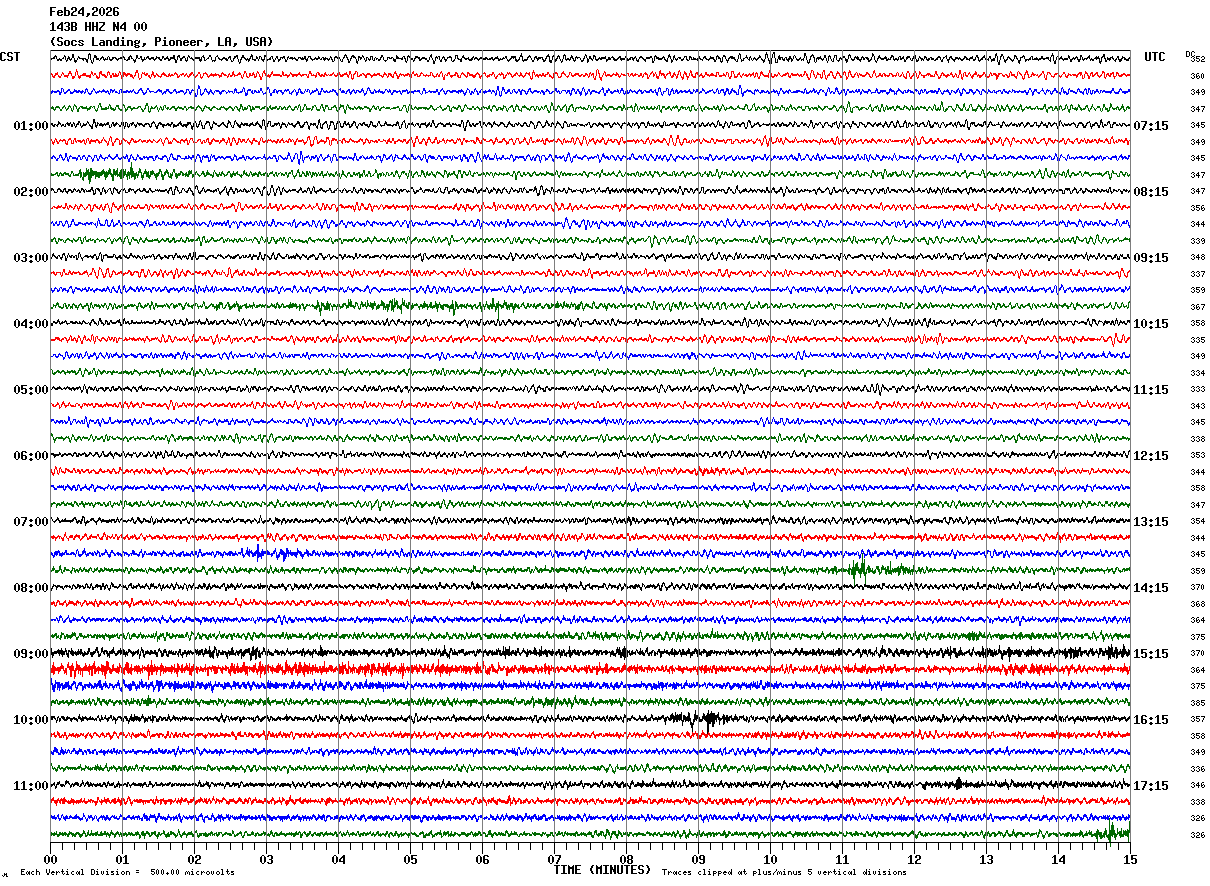Click the 12:15 UTC time label
The width and height of the screenshot is (1210, 886).
coord(1151,456)
